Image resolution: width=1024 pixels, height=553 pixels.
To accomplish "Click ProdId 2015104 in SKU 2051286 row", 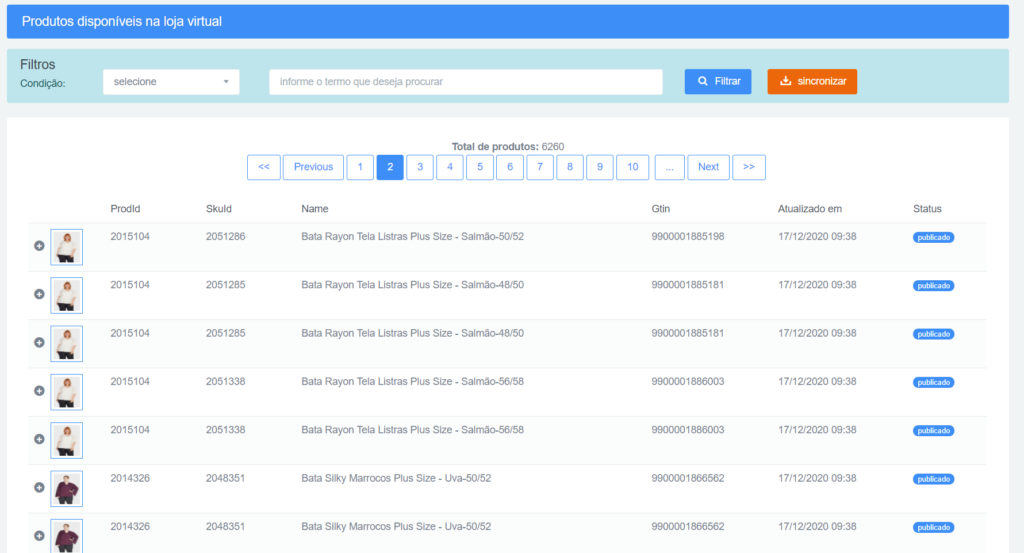I will pos(130,236).
